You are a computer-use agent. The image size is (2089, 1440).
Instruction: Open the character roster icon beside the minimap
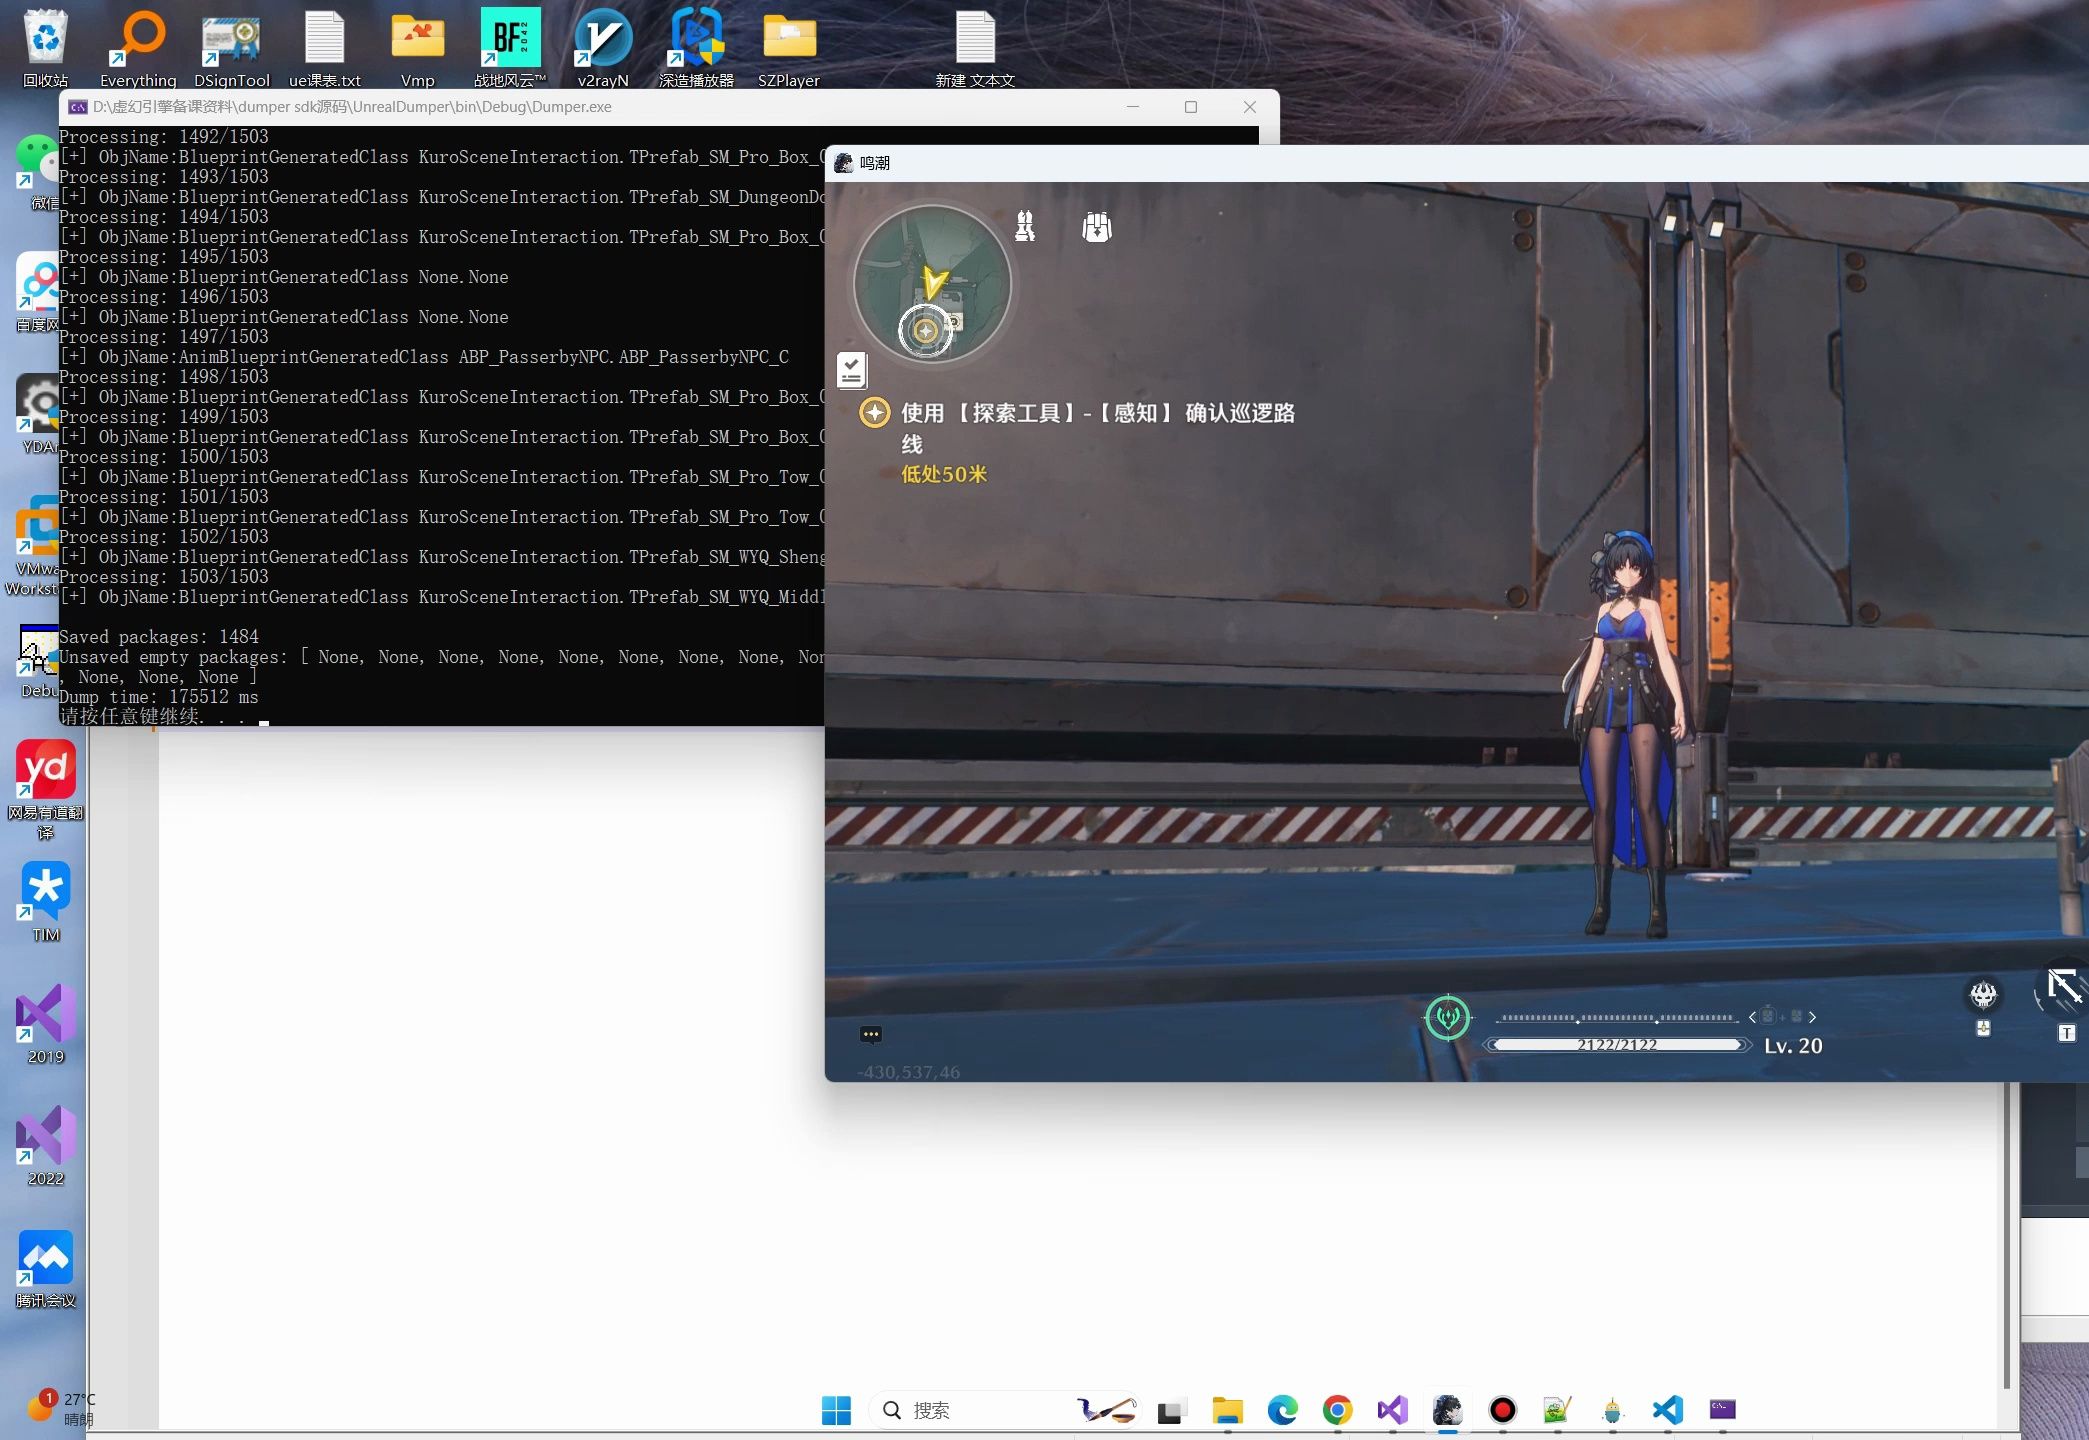click(x=1025, y=227)
